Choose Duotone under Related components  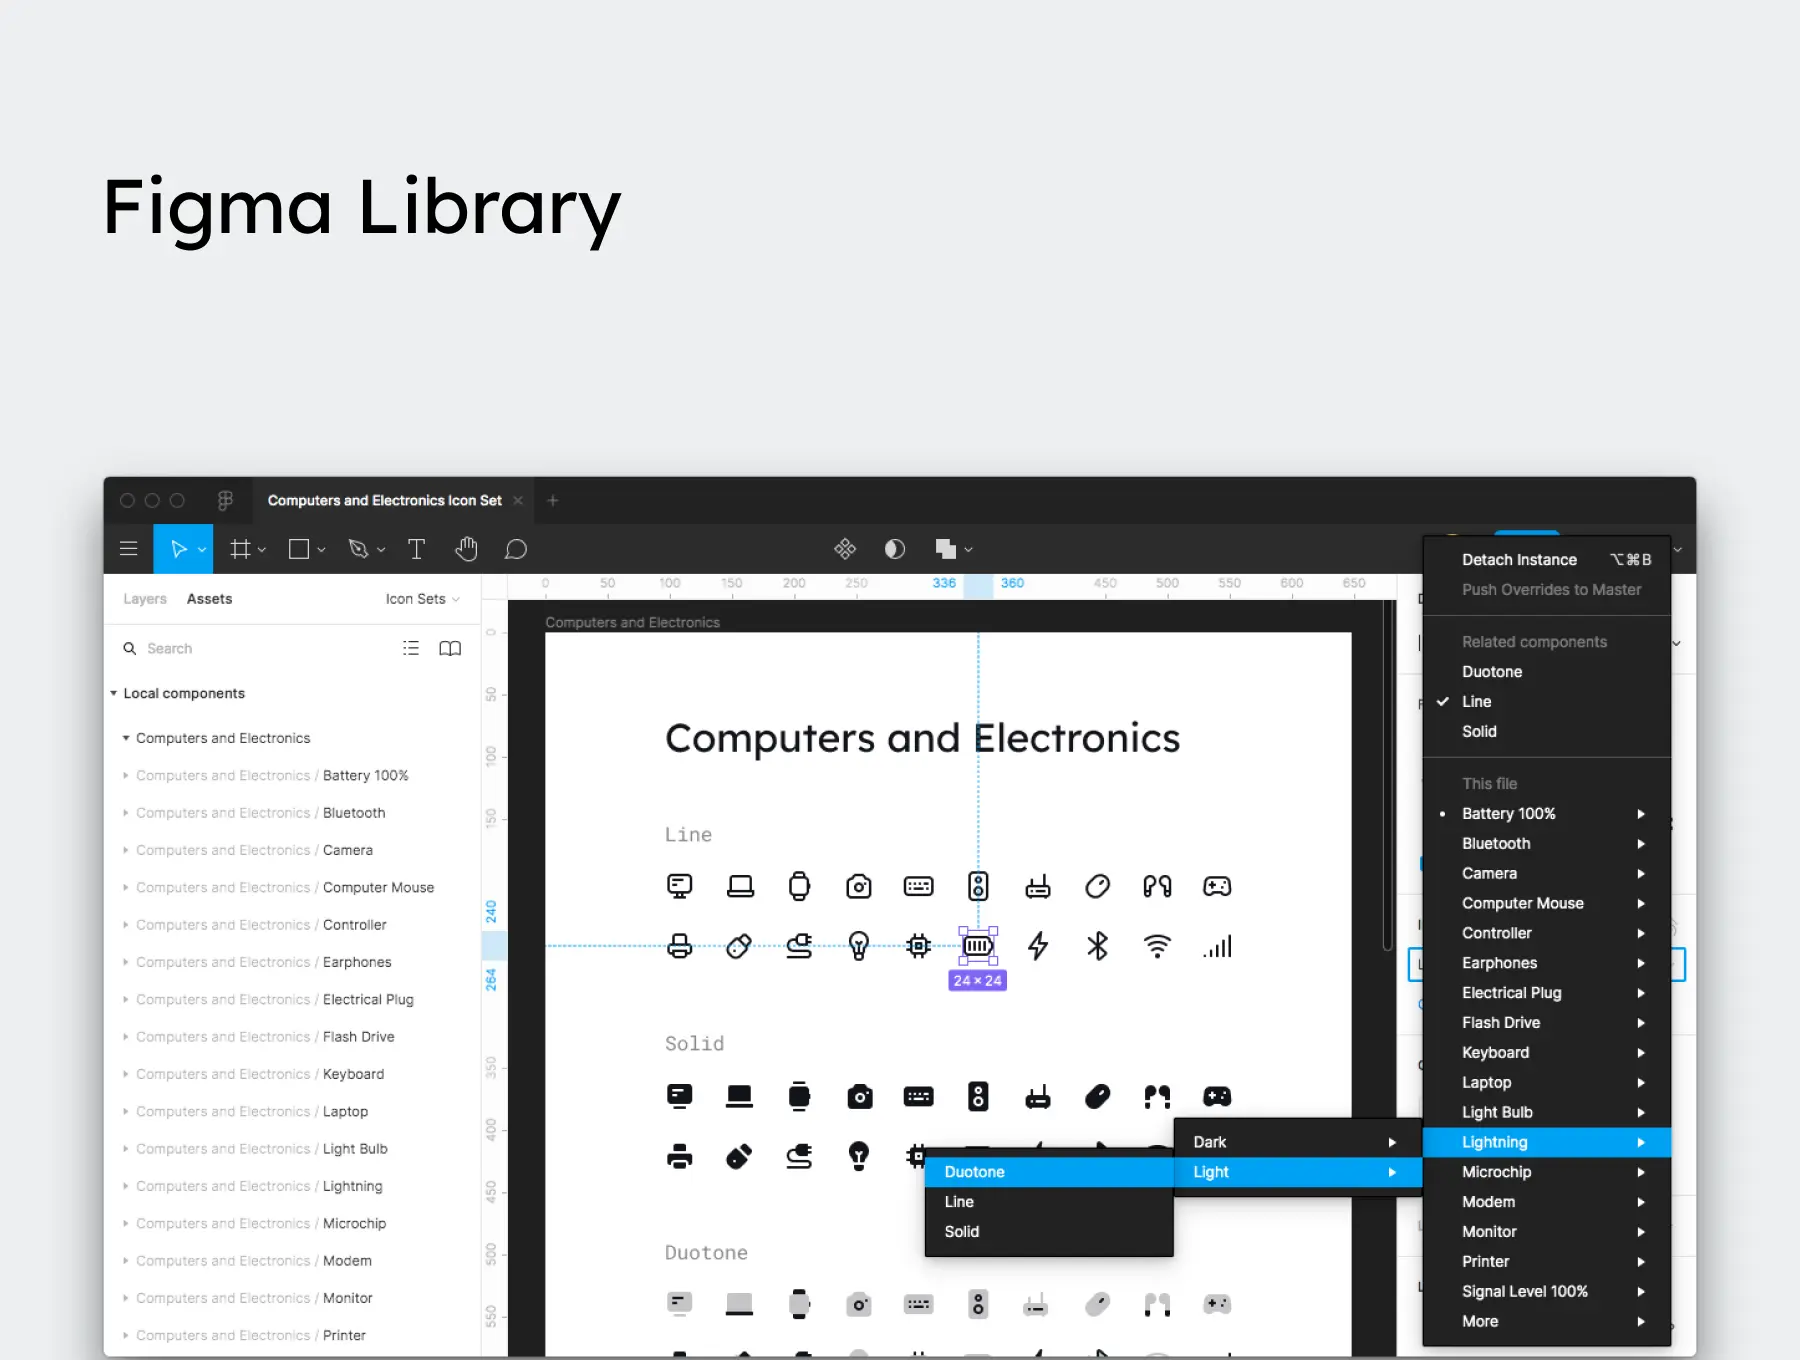click(x=1547, y=672)
